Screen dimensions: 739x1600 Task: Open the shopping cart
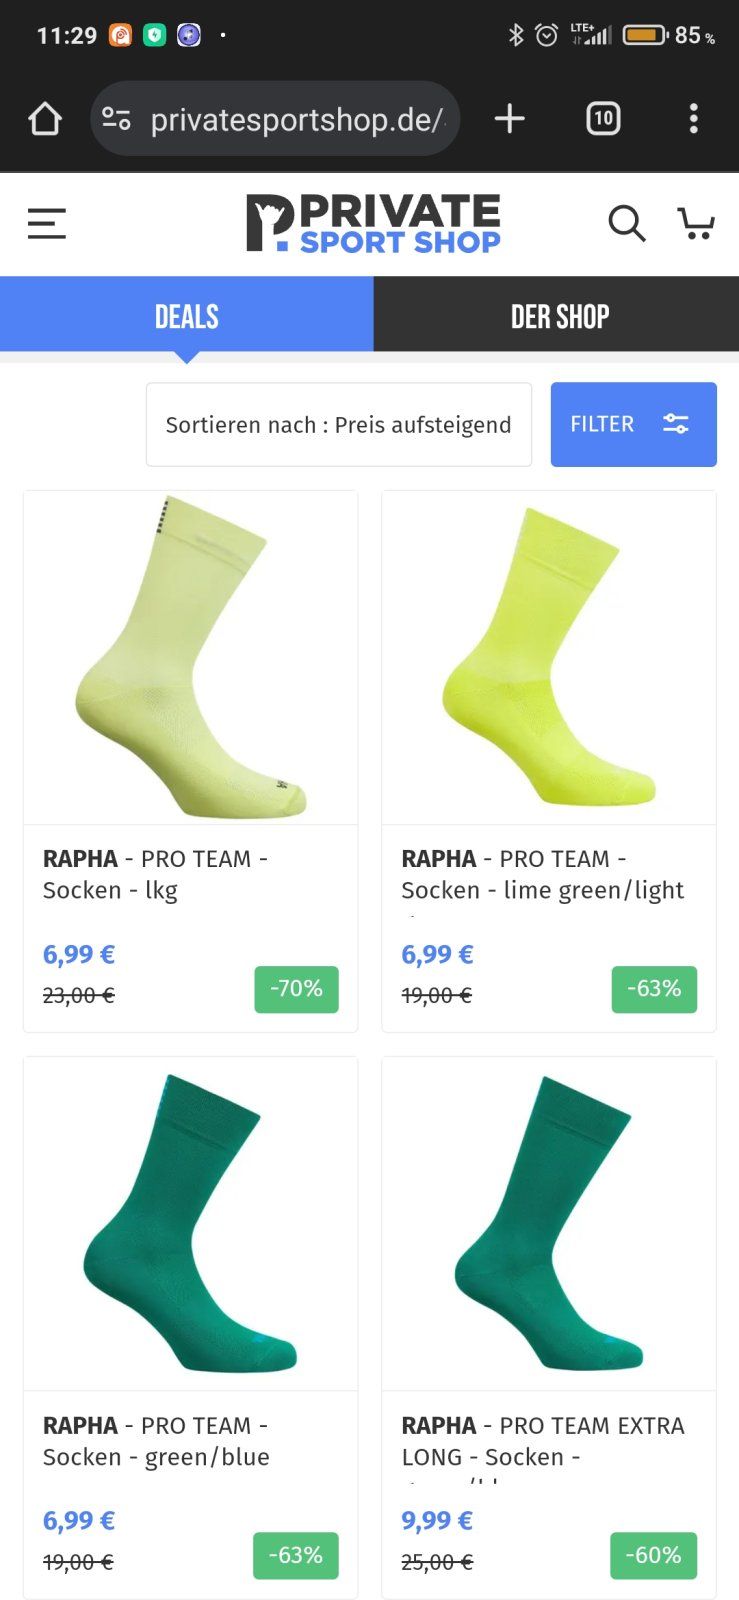696,223
